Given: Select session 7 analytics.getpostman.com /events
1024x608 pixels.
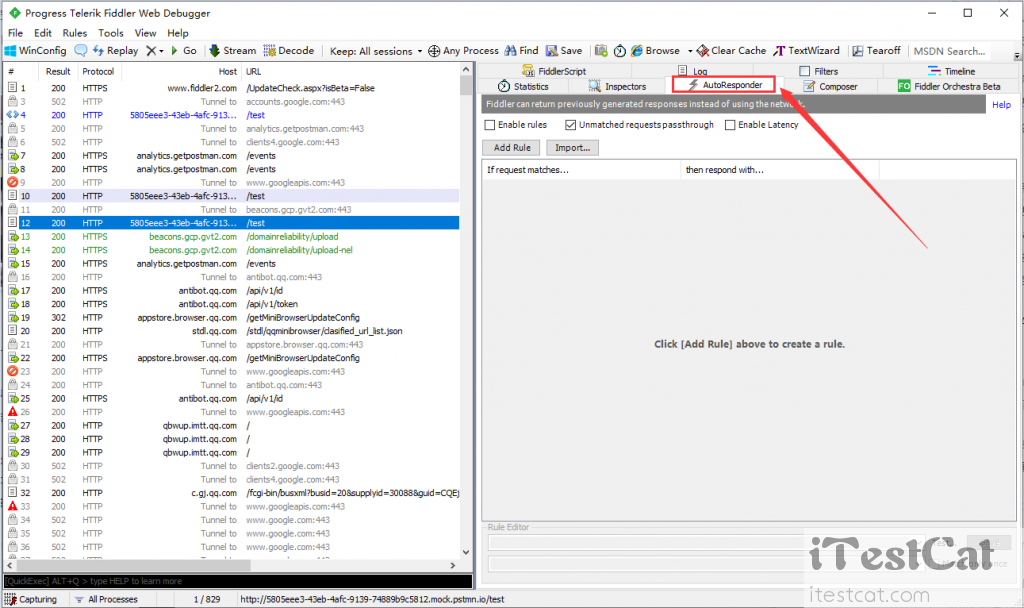Looking at the screenshot, I should coord(232,155).
